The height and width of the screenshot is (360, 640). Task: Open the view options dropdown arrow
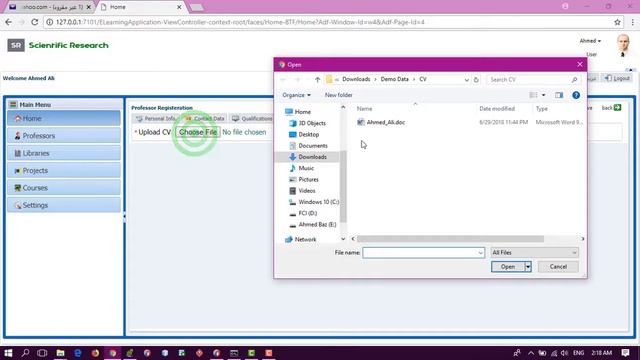543,95
